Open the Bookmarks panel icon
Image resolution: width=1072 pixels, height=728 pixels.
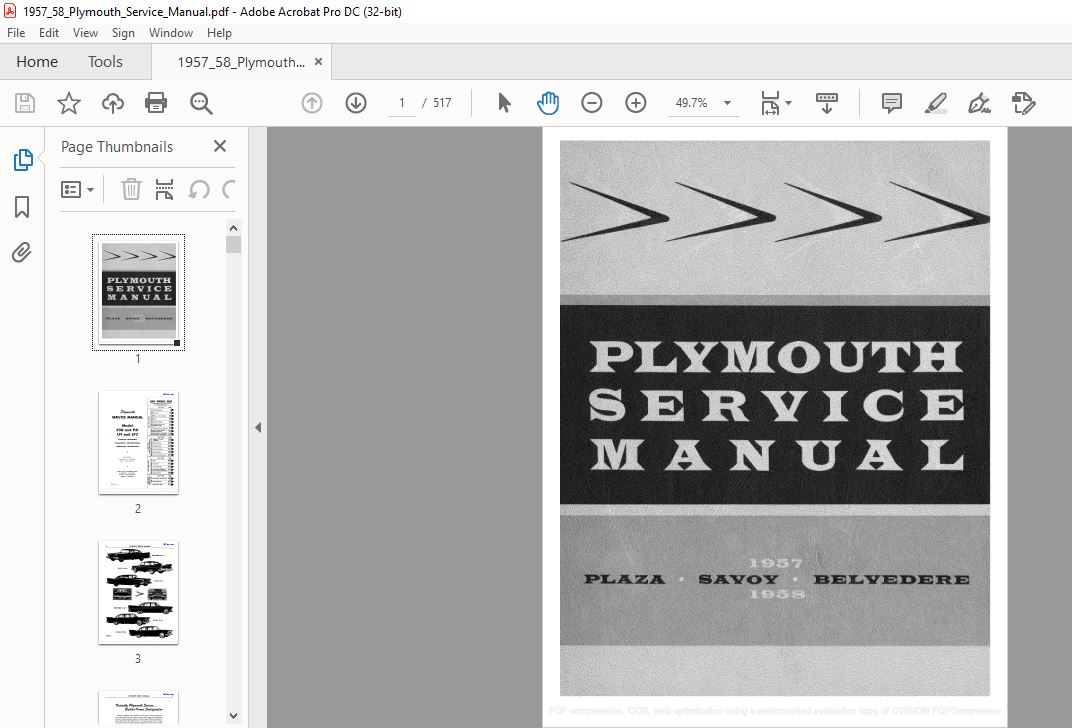click(22, 206)
